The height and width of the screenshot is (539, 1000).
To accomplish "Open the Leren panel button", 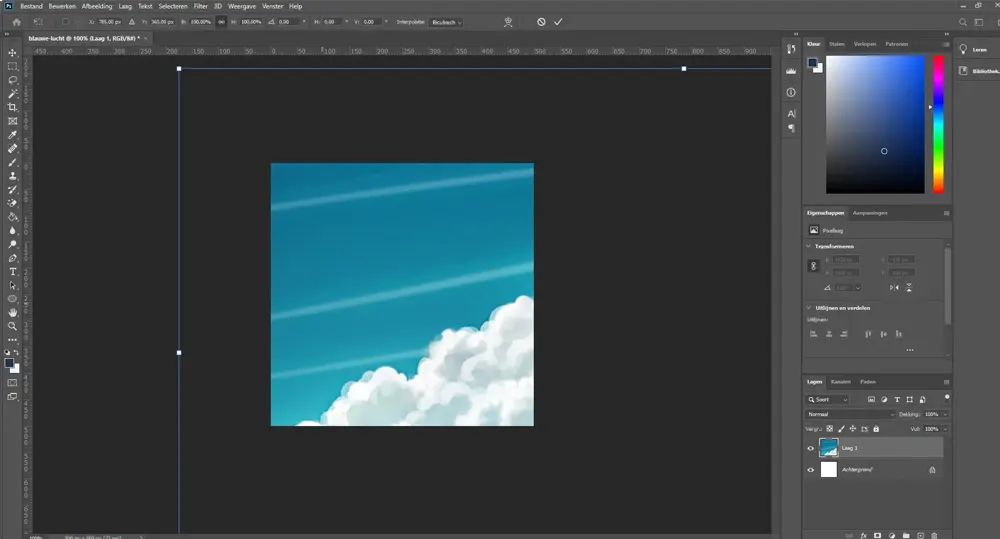I will [x=974, y=50].
